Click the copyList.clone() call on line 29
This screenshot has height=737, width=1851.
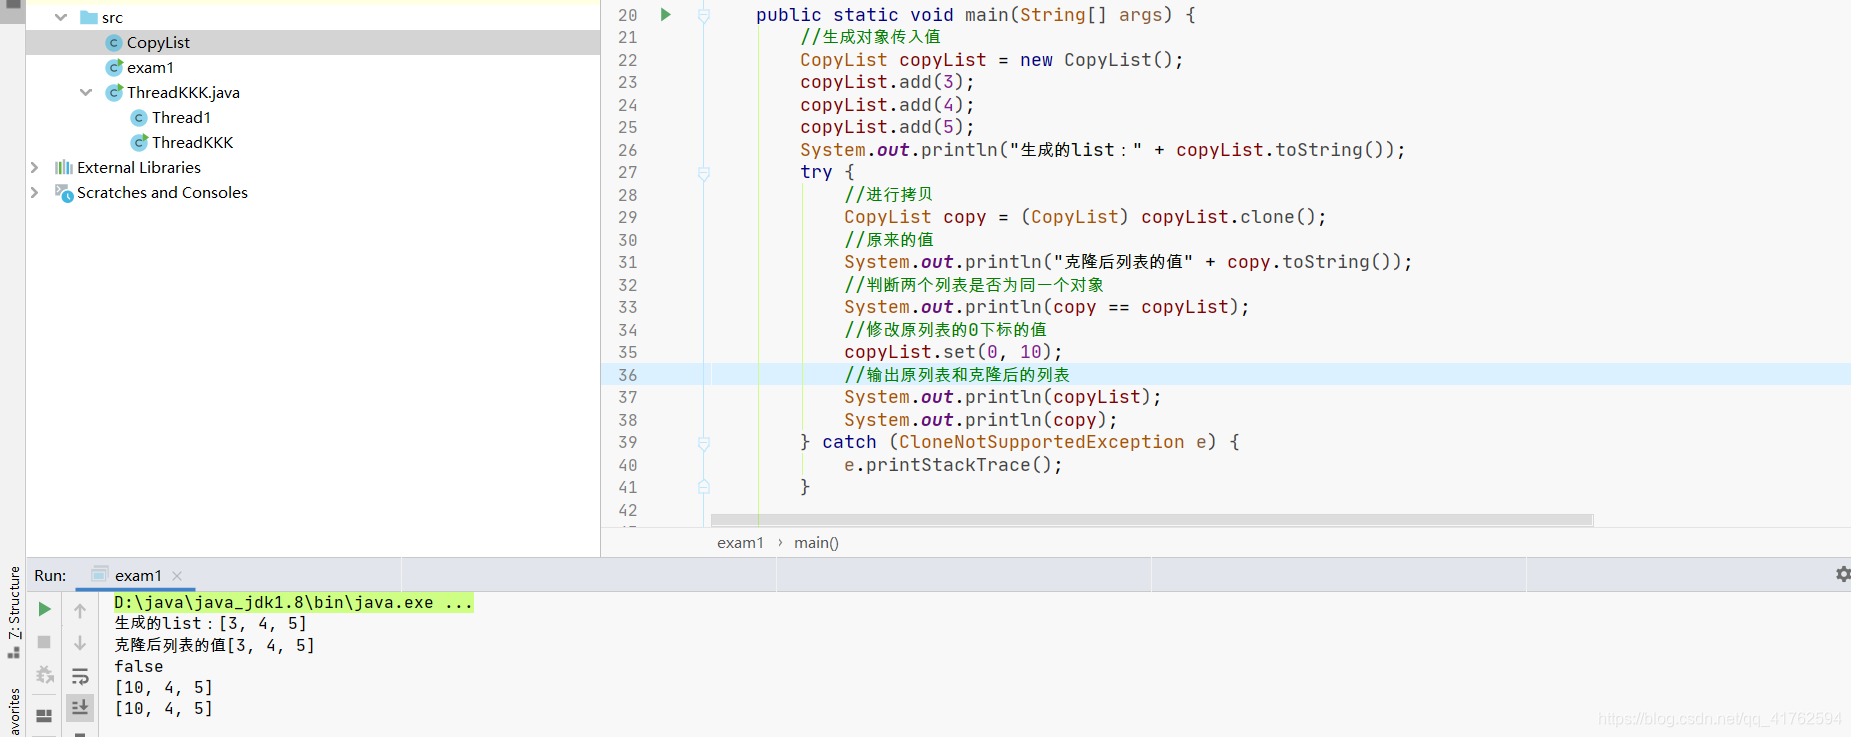1233,217
